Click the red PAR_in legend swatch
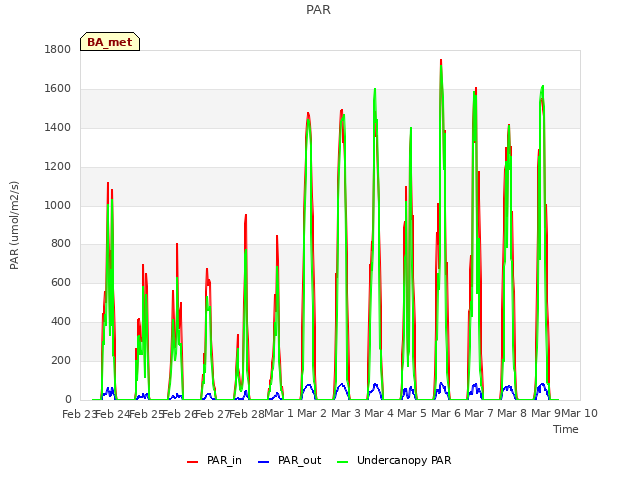This screenshot has height=480, width=640. click(192, 462)
